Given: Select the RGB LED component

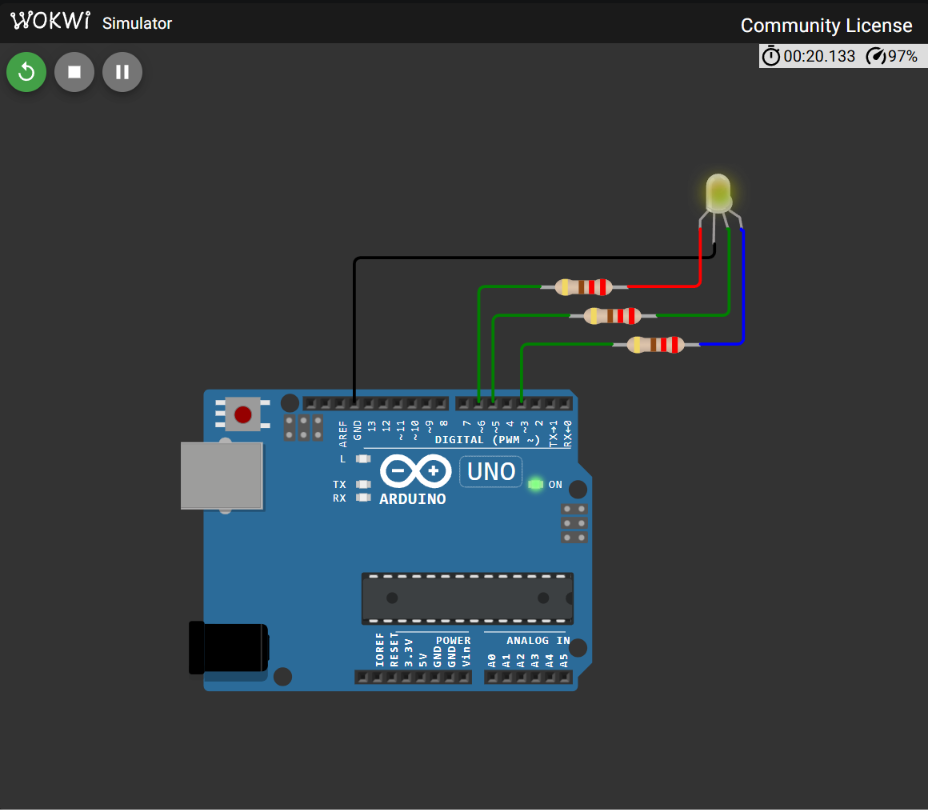Looking at the screenshot, I should 718,194.
